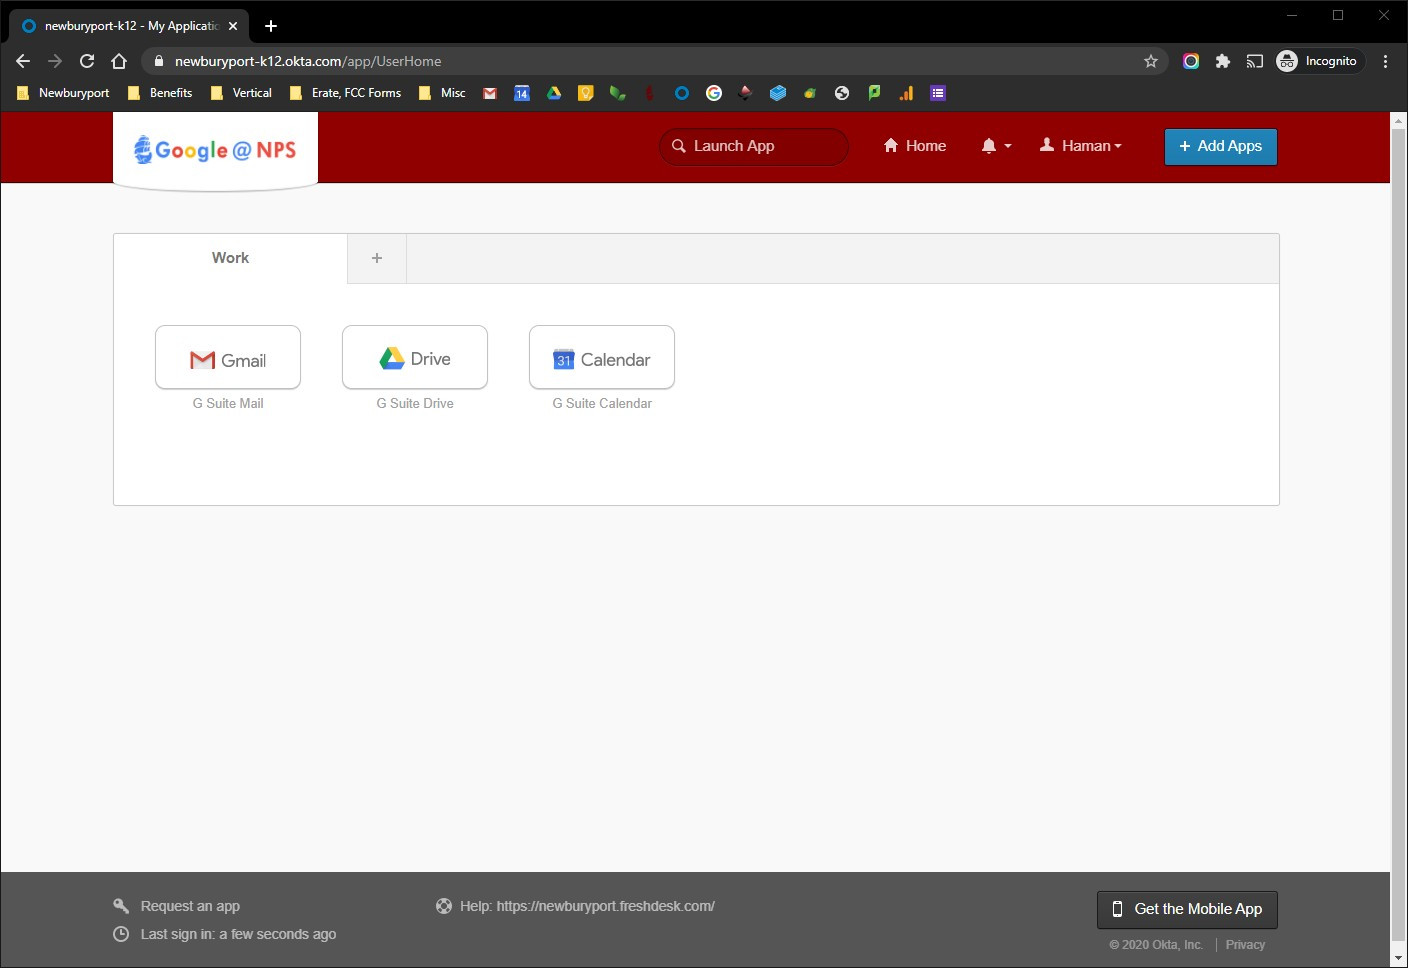Open the globe bookmark icon
The width and height of the screenshot is (1408, 968).
pos(842,93)
